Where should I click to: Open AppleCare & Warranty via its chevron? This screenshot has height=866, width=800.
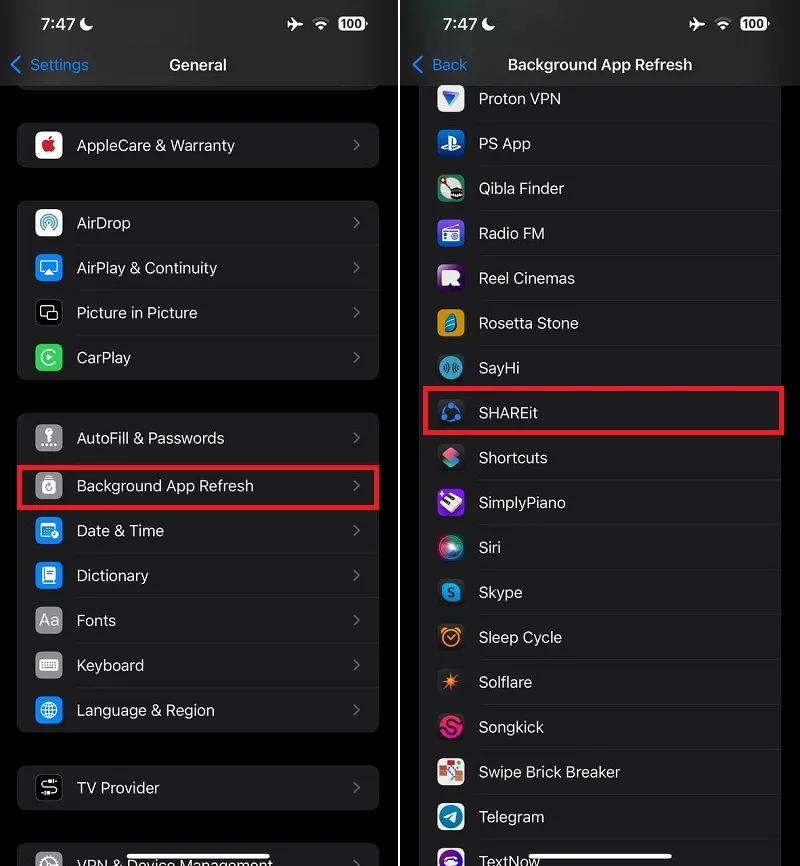pyautogui.click(x=356, y=145)
